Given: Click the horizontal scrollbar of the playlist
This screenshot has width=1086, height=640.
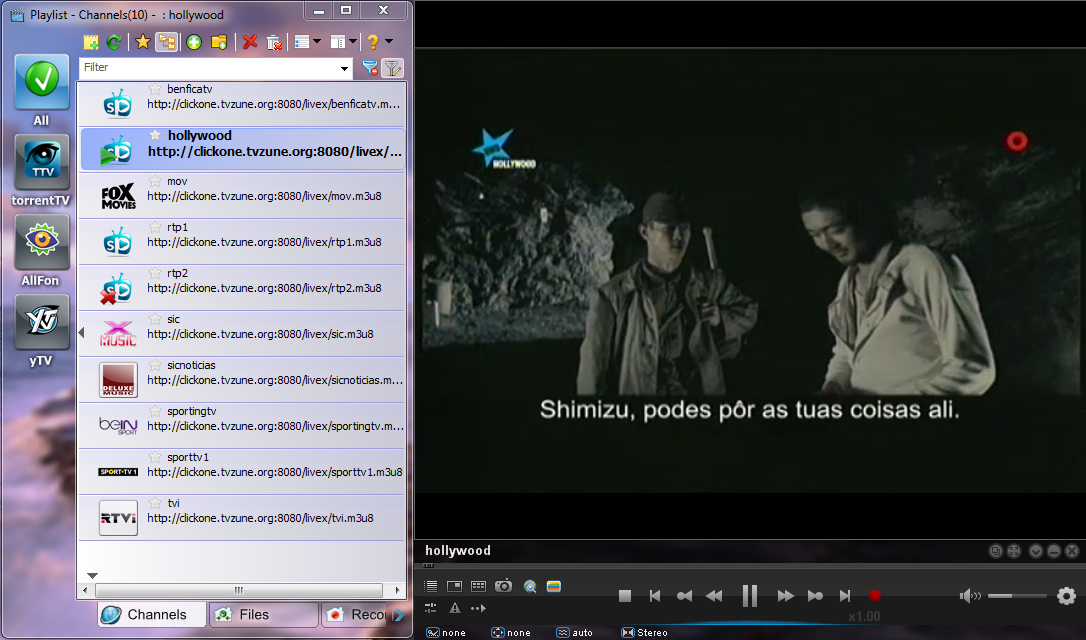Looking at the screenshot, I should 239,590.
